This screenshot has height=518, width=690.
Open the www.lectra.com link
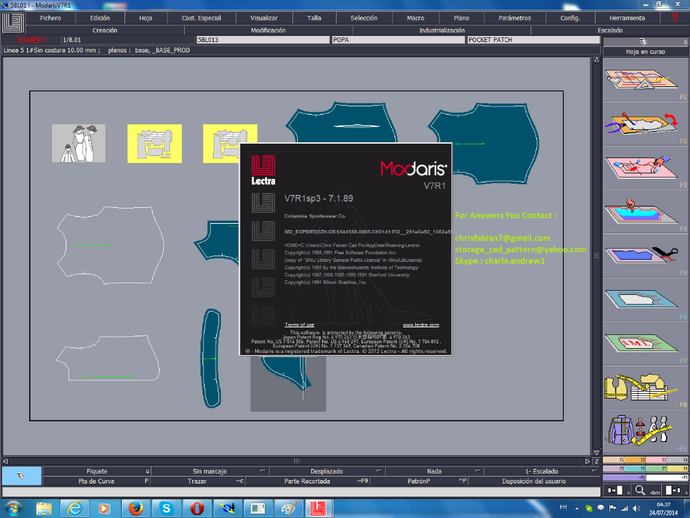click(421, 325)
